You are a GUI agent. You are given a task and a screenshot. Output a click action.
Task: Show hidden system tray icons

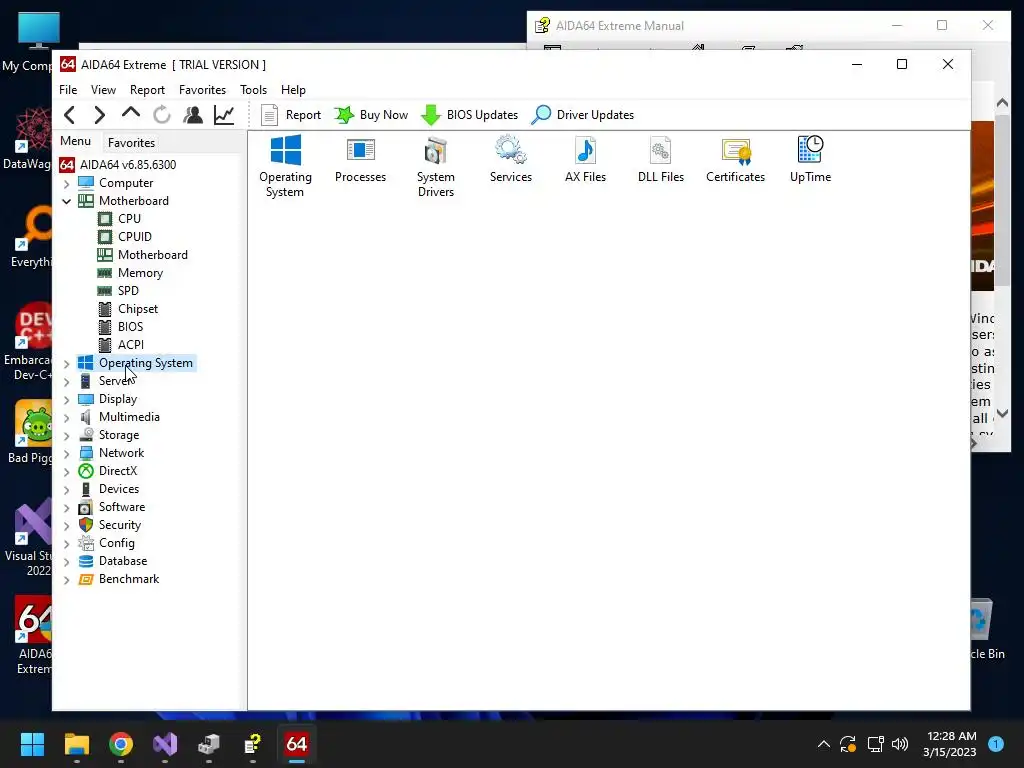[x=824, y=744]
